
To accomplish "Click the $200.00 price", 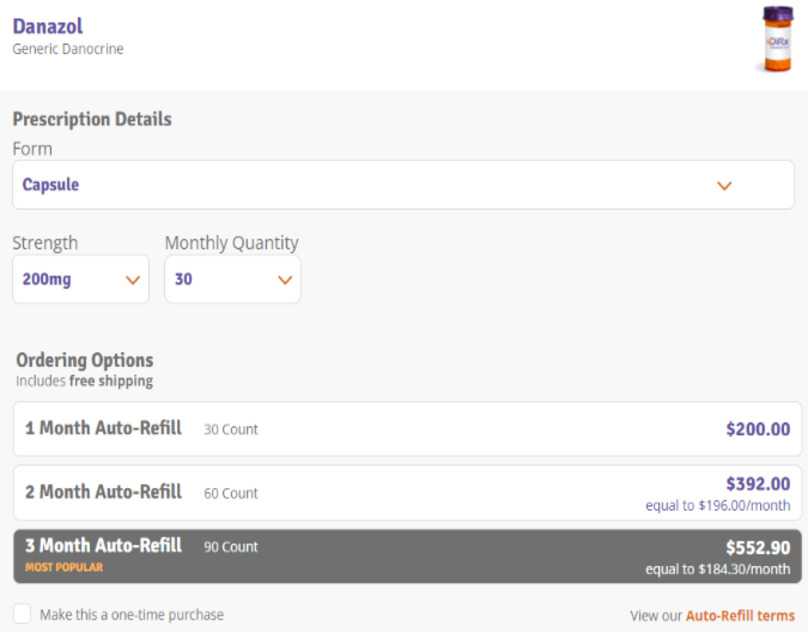I will pos(757,430).
